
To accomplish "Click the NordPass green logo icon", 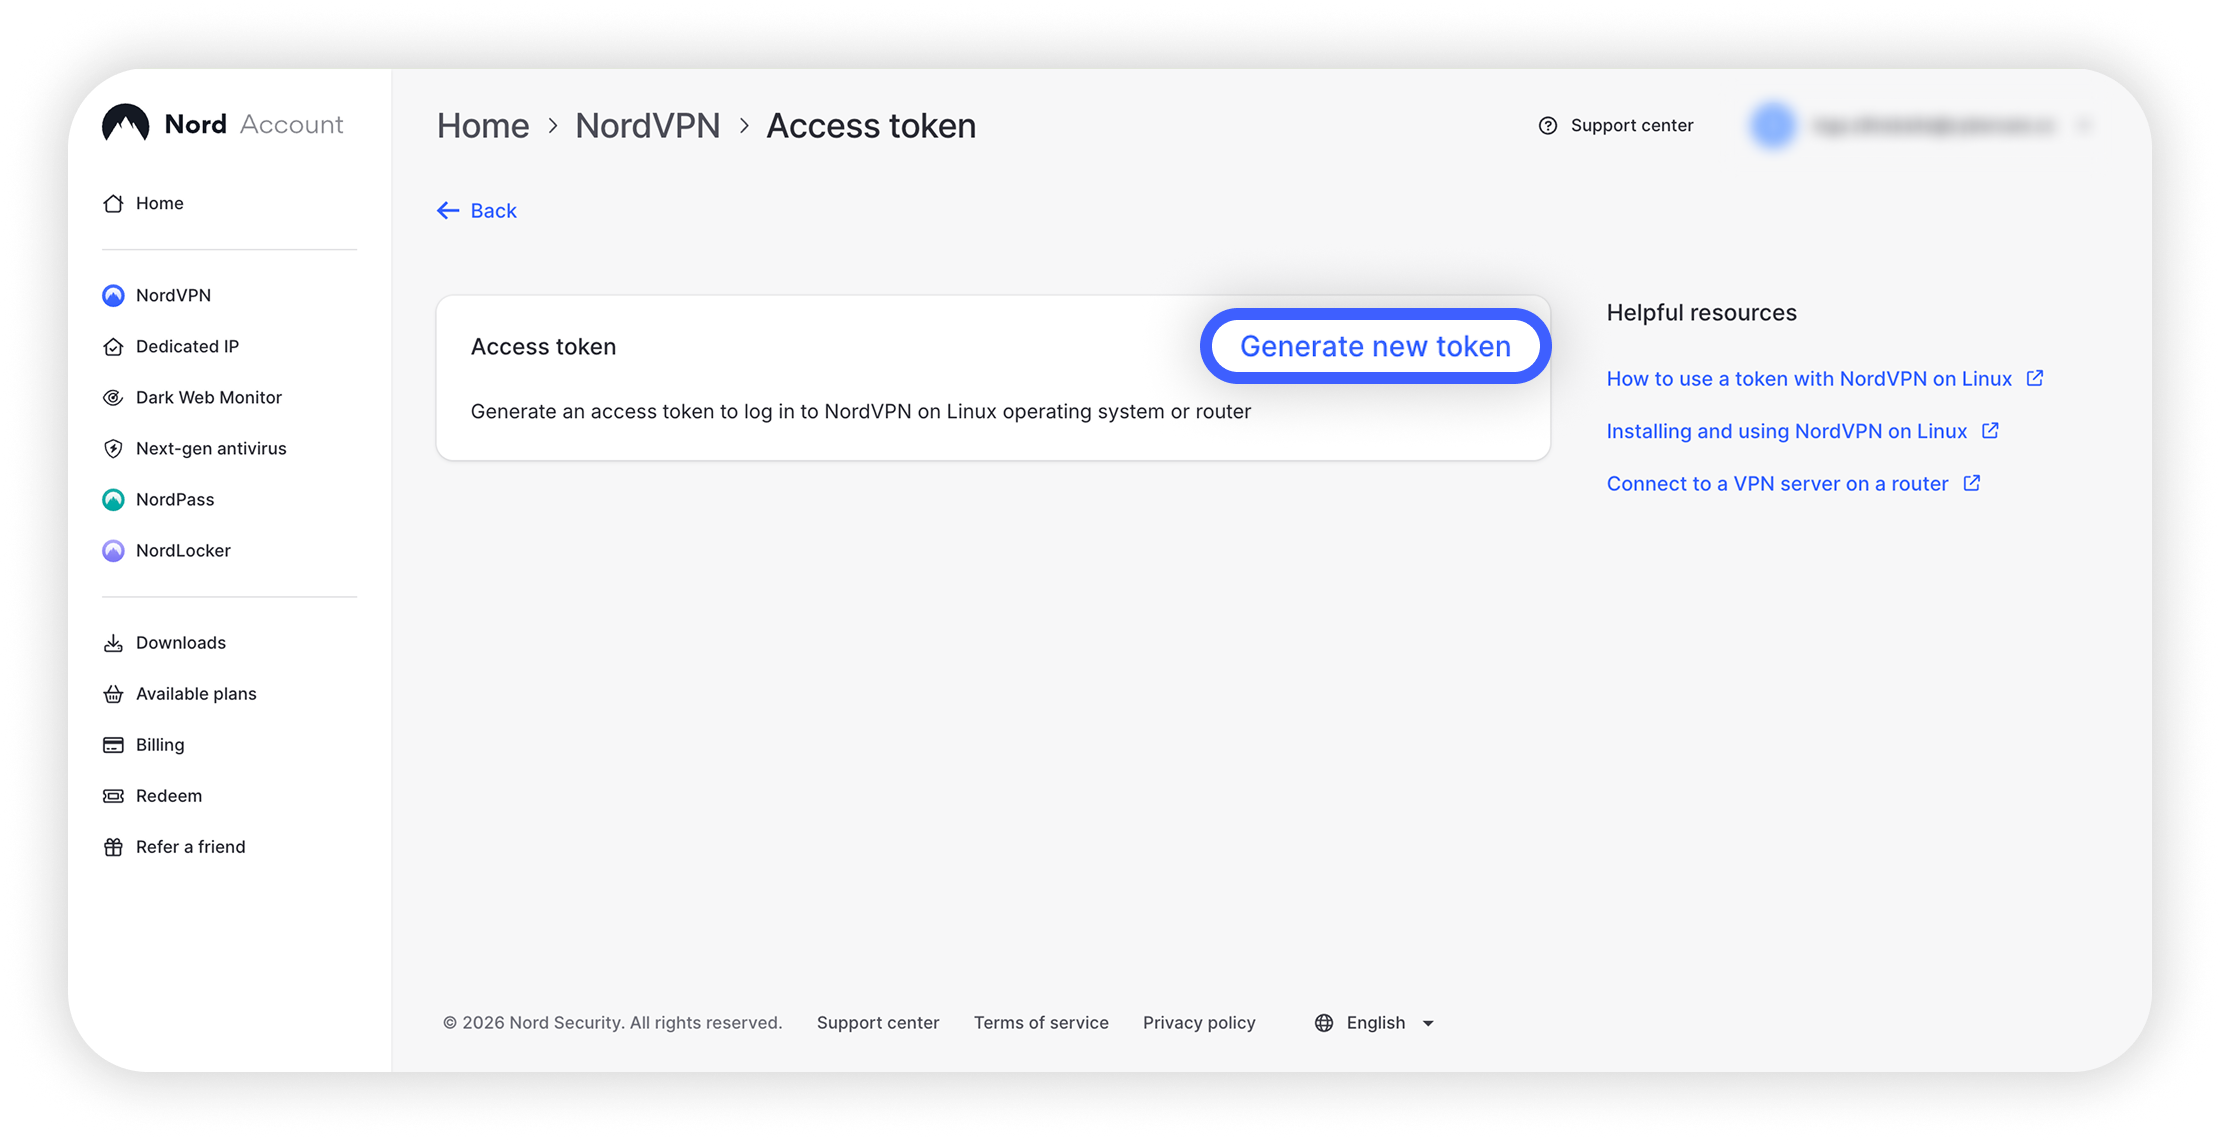I will [113, 499].
